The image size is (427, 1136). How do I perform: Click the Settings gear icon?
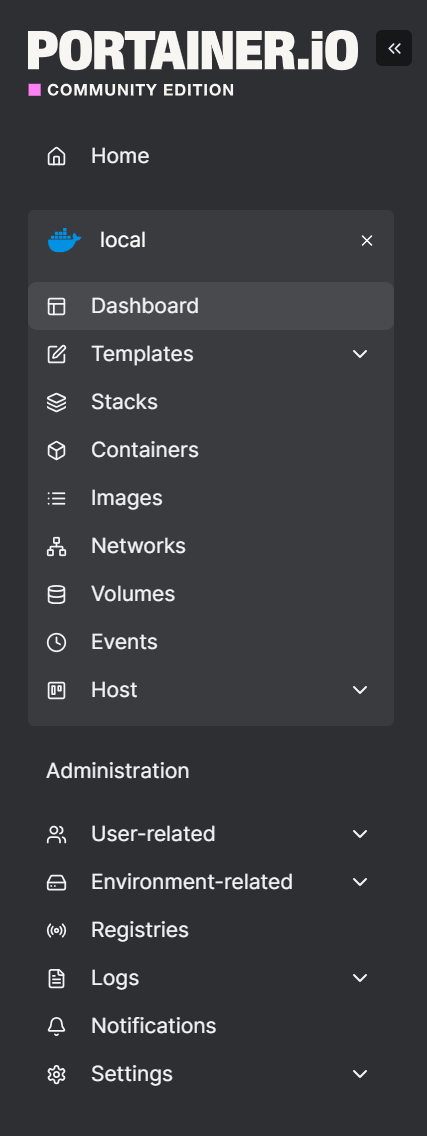click(x=57, y=1074)
